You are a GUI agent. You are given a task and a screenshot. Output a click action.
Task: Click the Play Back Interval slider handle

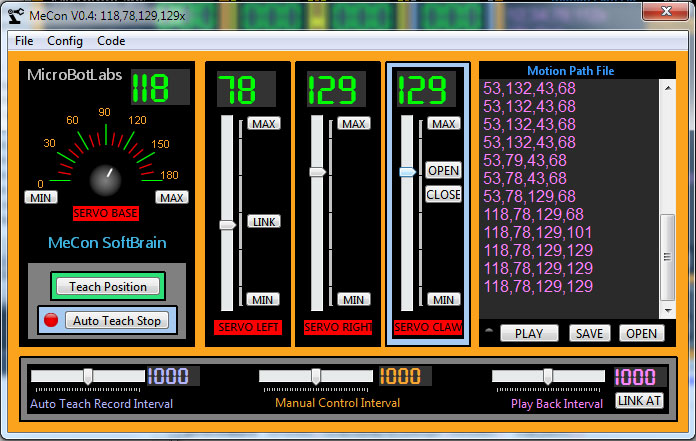point(547,376)
